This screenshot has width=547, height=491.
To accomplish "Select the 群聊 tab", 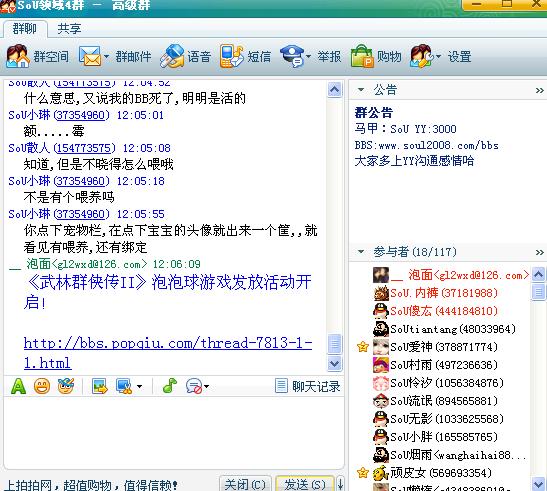I will tap(24, 28).
